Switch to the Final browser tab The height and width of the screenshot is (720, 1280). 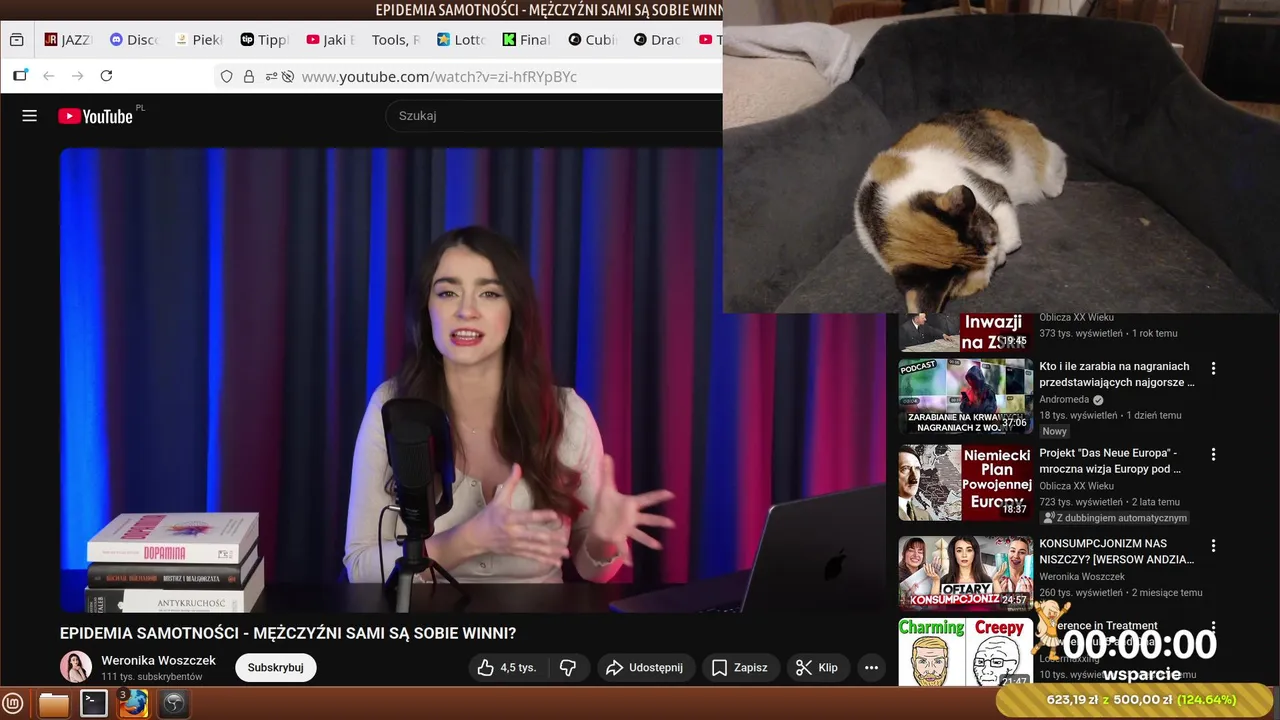526,40
